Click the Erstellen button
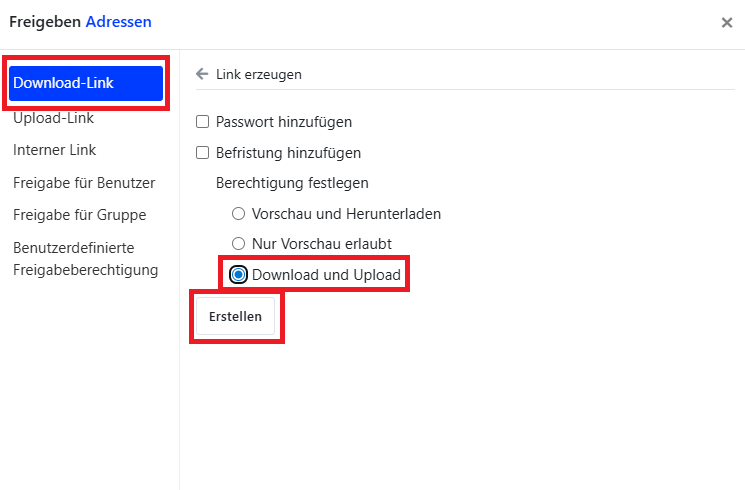The height and width of the screenshot is (490, 745). coord(236,316)
